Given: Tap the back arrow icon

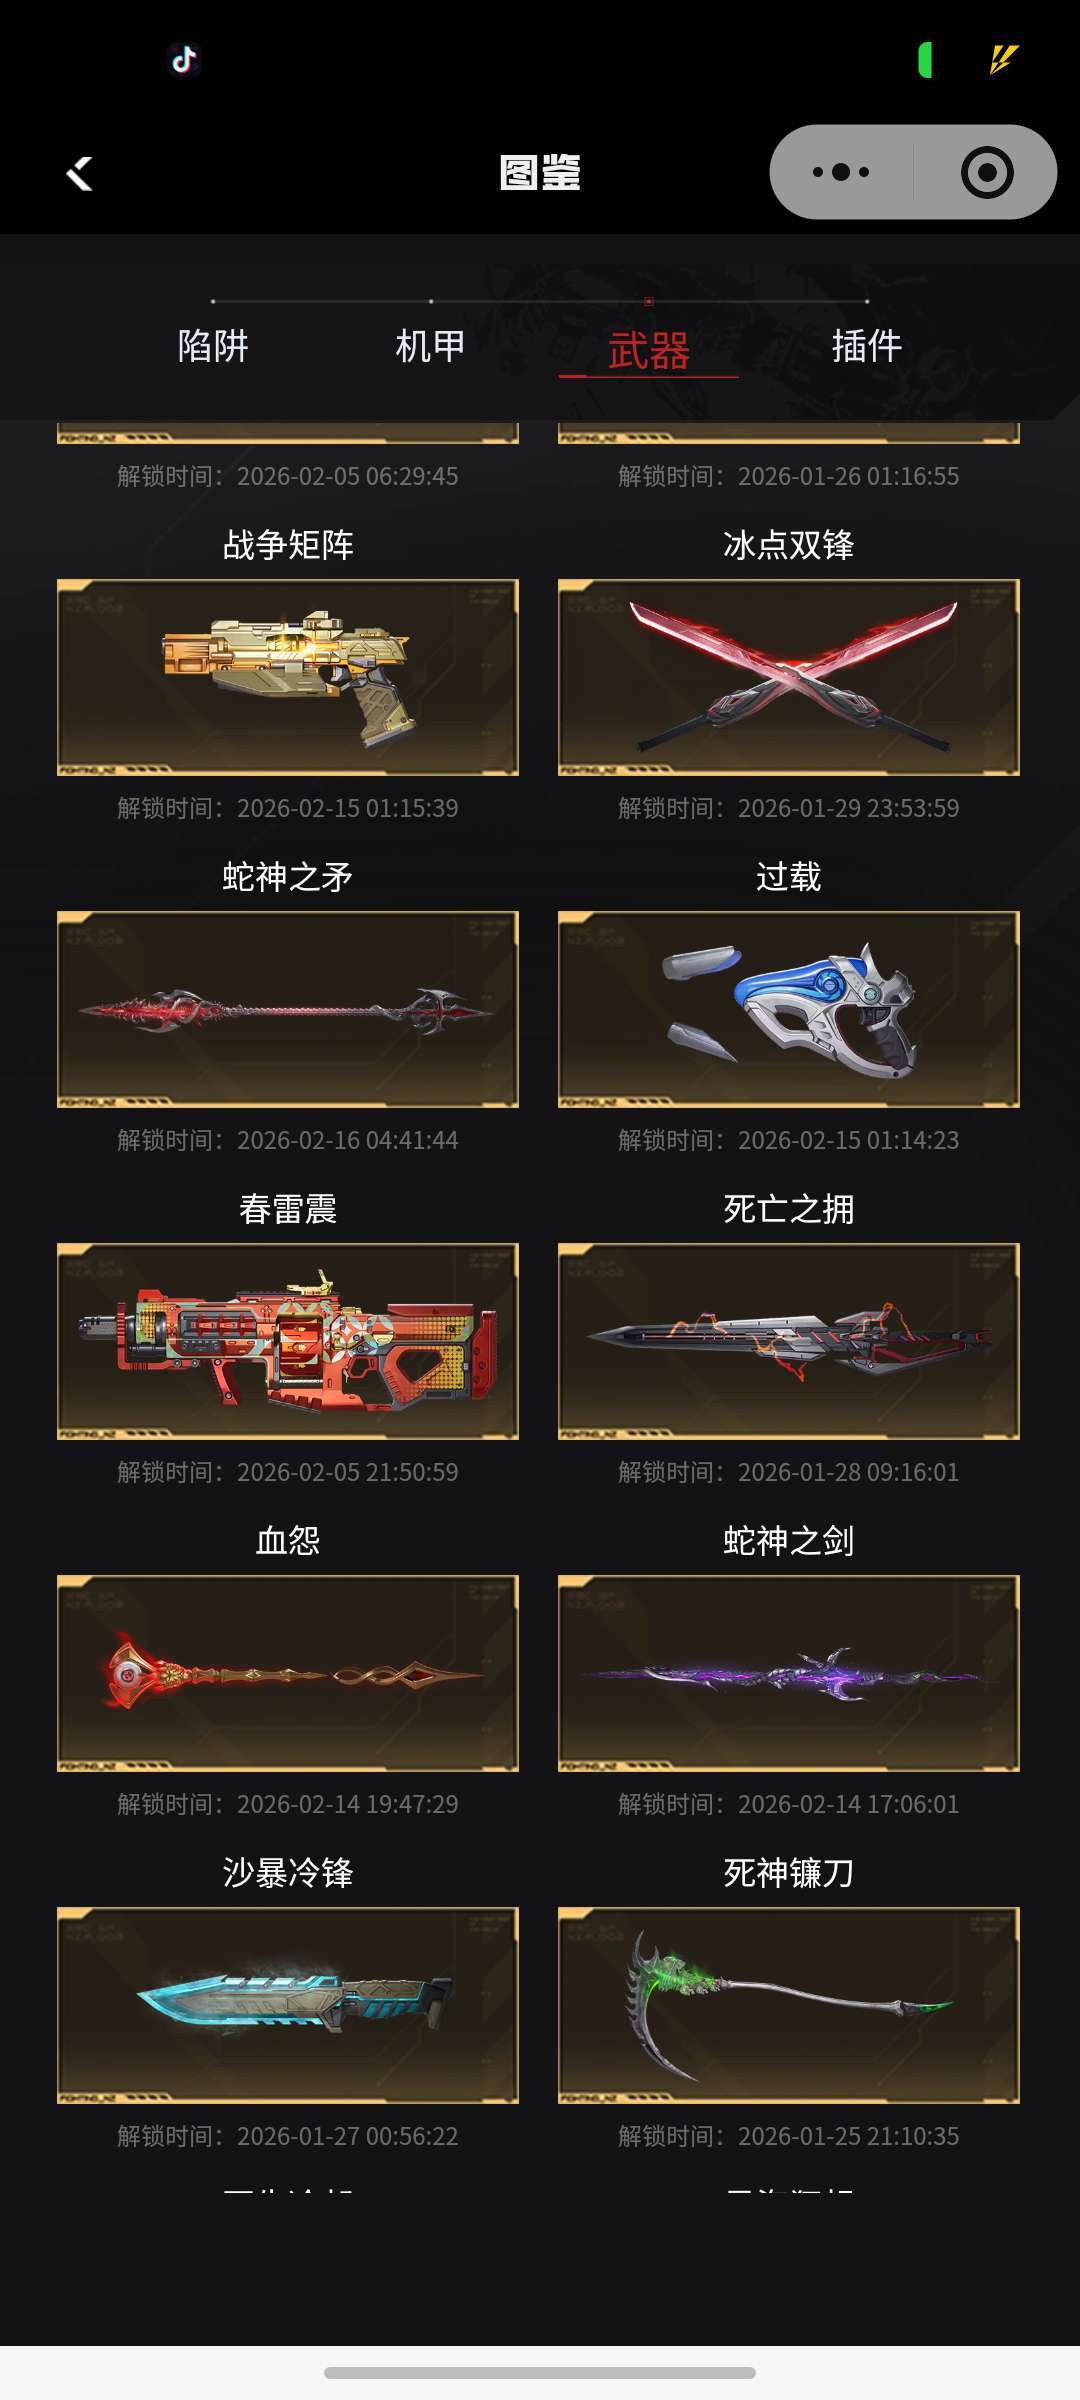Looking at the screenshot, I should click(x=80, y=173).
